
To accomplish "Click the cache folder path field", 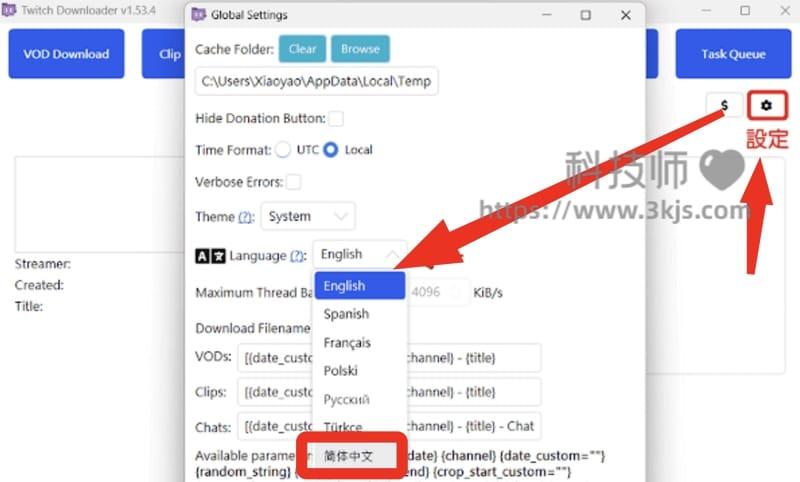I will (316, 81).
